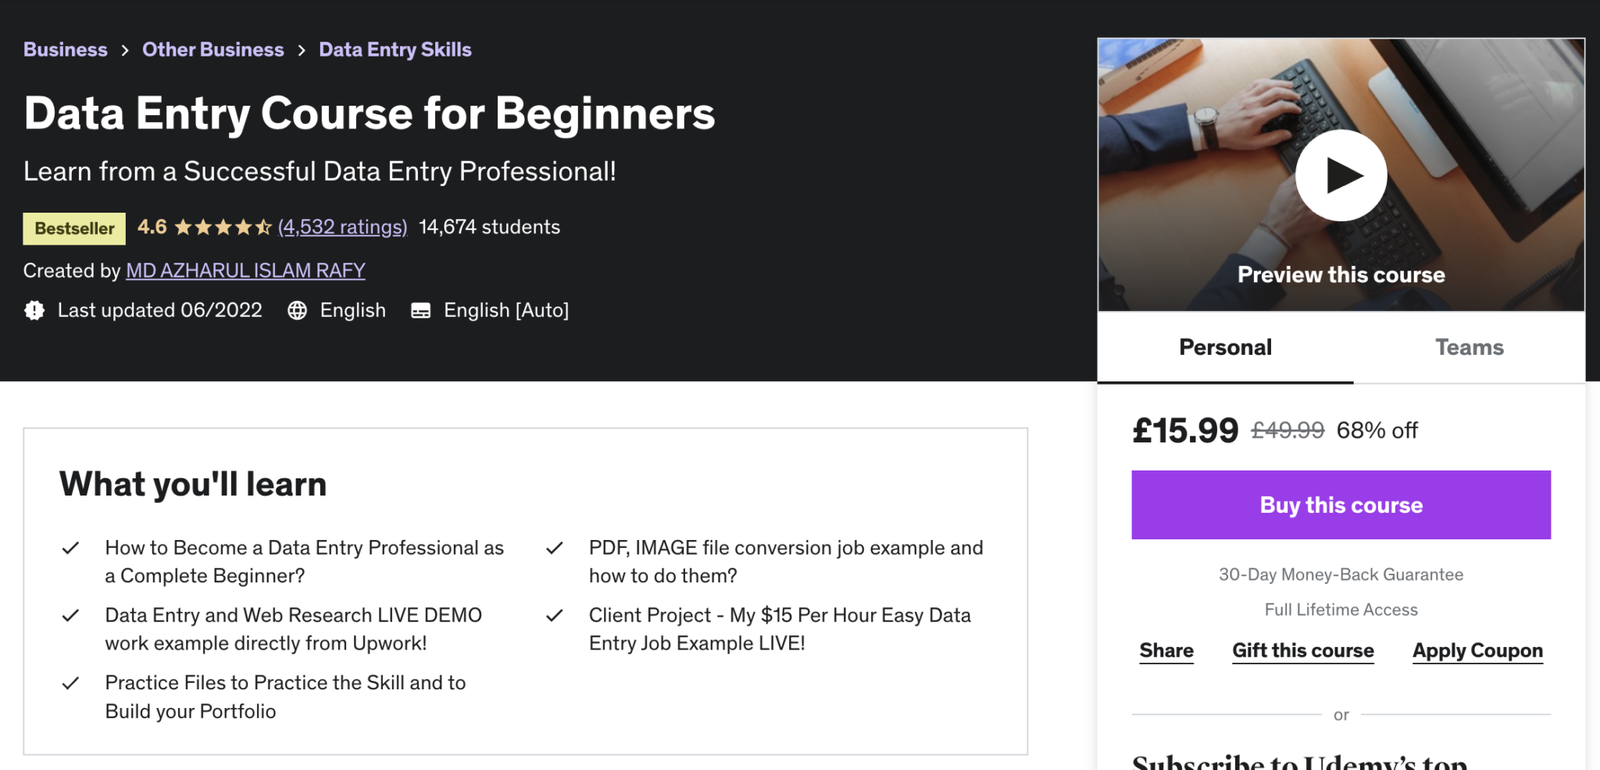Visit MD AZHARUL ISLAM RAFY's profile
The height and width of the screenshot is (770, 1600).
tap(245, 270)
